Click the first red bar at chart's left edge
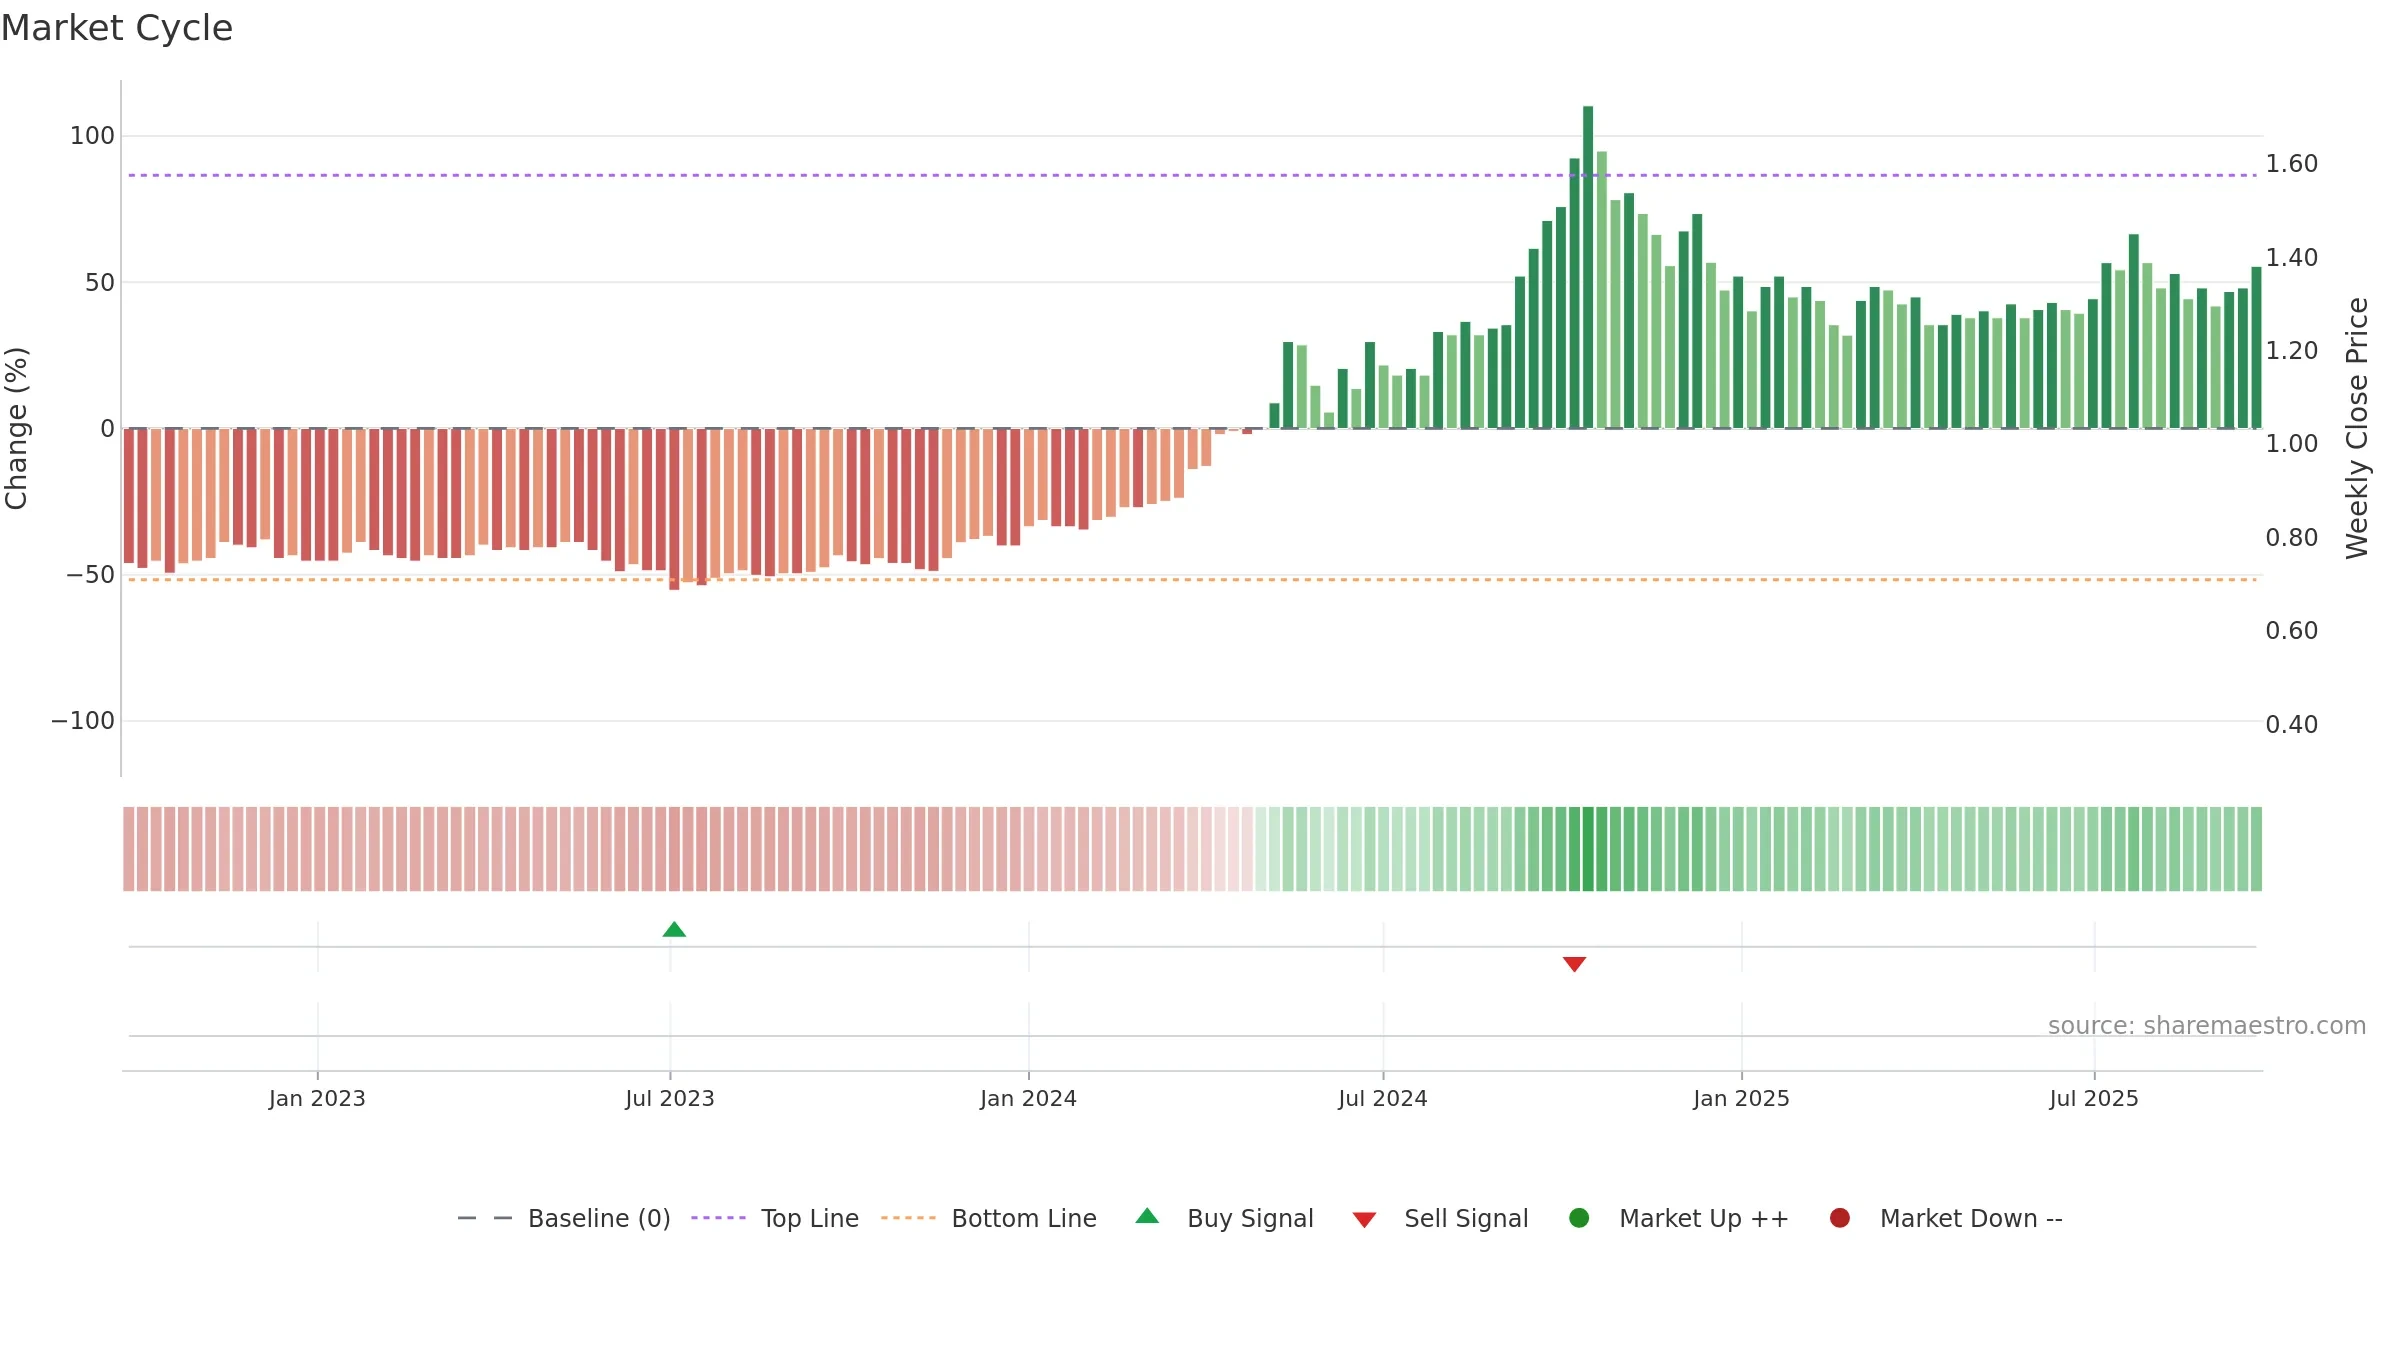Viewport: 2400px width, 1350px height. [x=129, y=495]
